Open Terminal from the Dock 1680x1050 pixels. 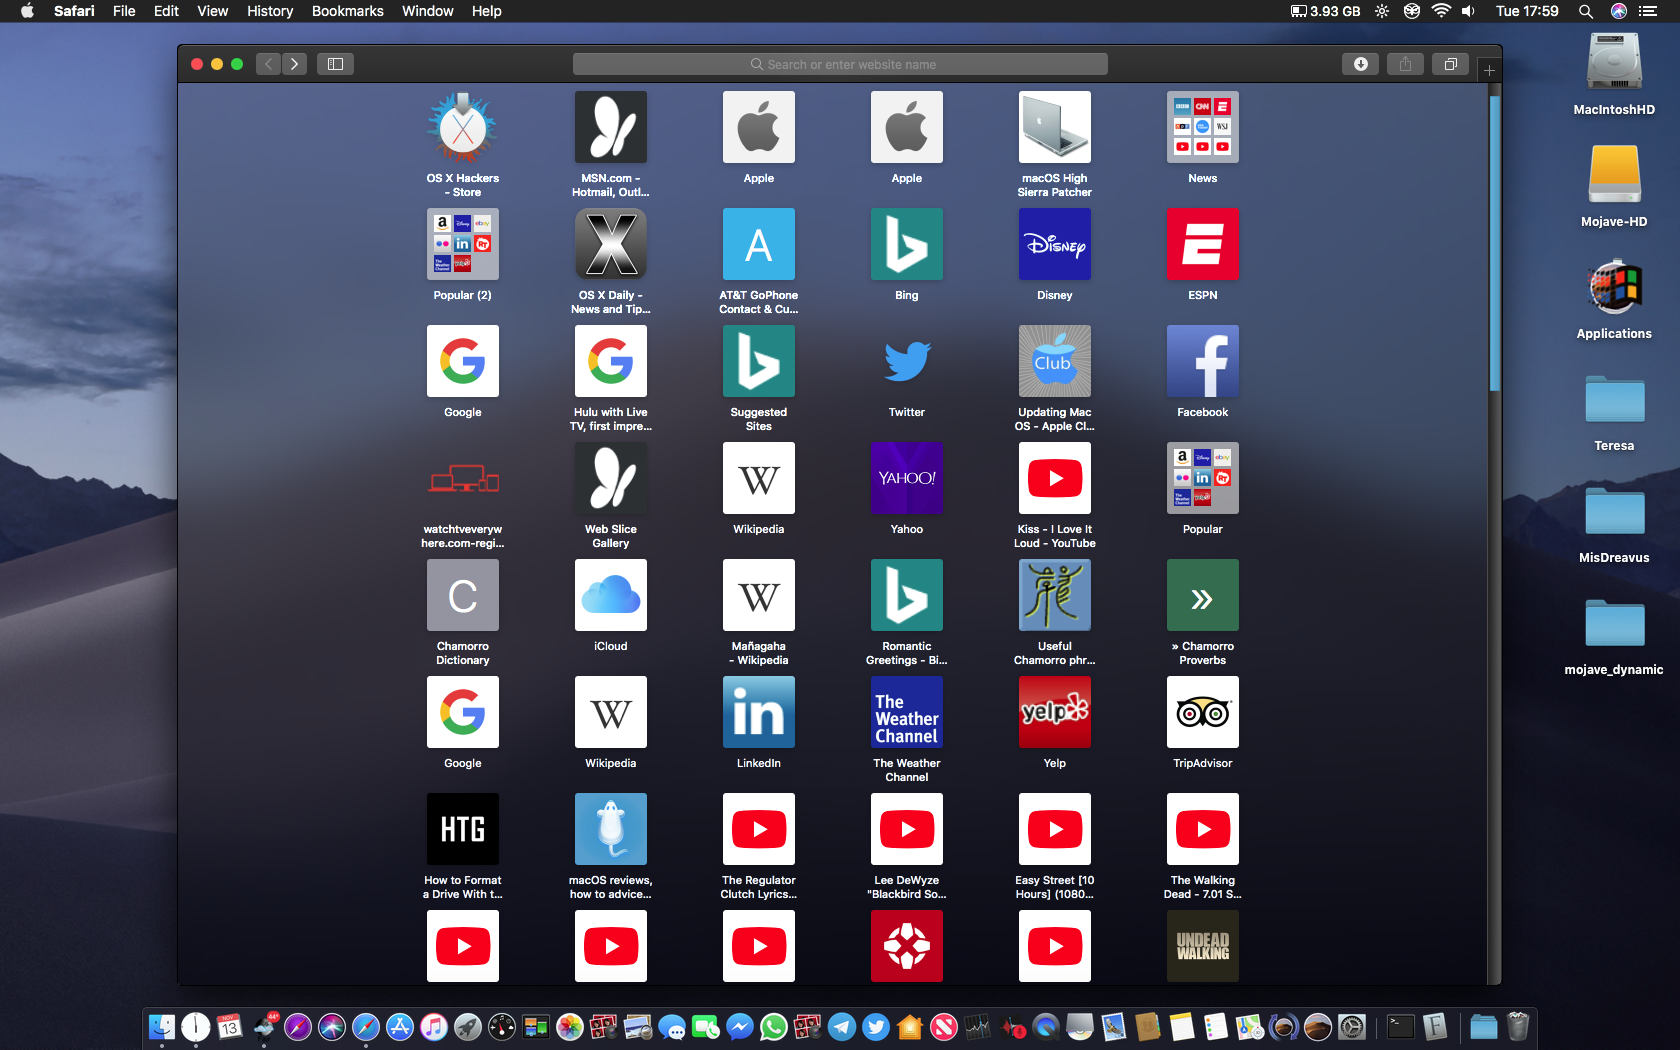1400,1027
